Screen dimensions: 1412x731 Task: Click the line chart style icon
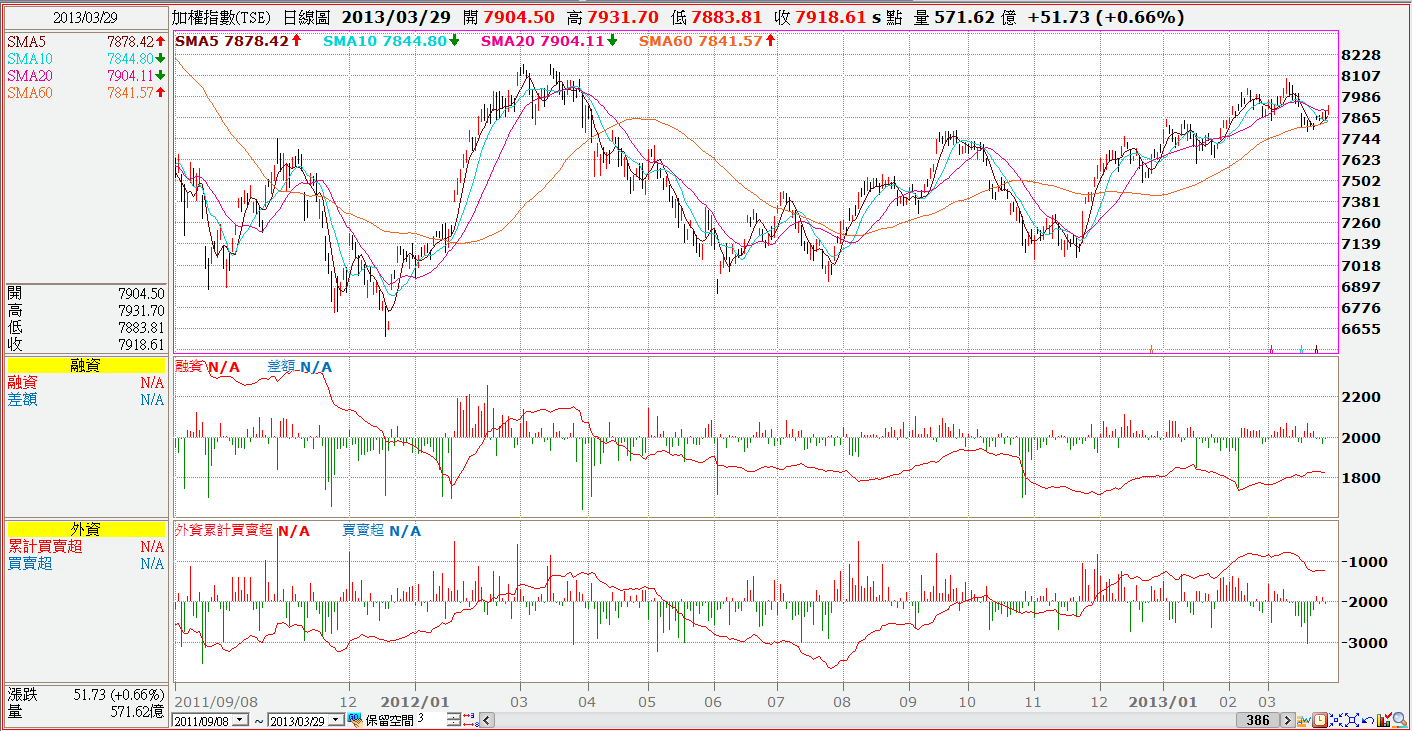tap(1304, 720)
